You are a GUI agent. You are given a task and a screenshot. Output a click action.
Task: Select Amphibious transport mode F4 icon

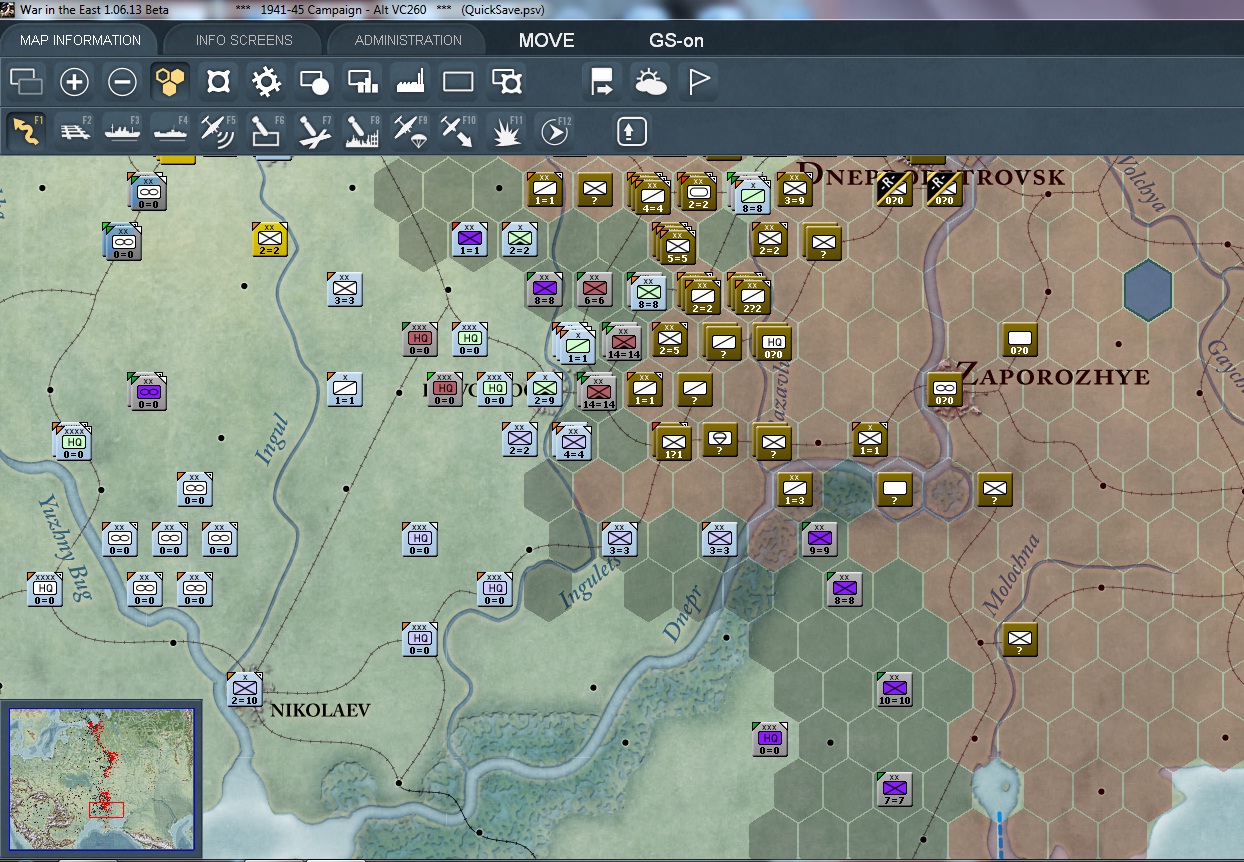pos(171,131)
